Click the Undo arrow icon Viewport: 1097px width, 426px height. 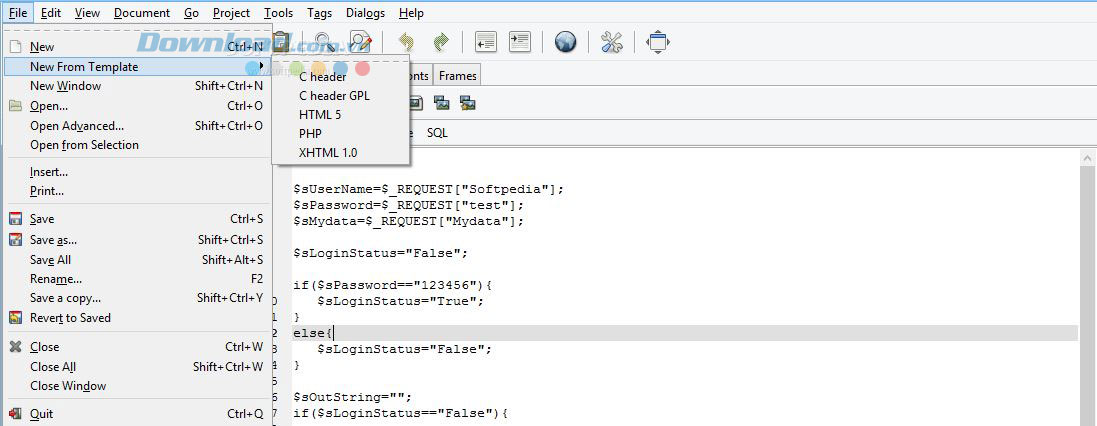point(406,42)
